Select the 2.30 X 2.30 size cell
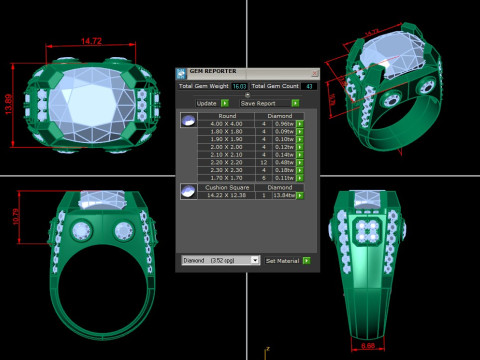 click(x=226, y=170)
